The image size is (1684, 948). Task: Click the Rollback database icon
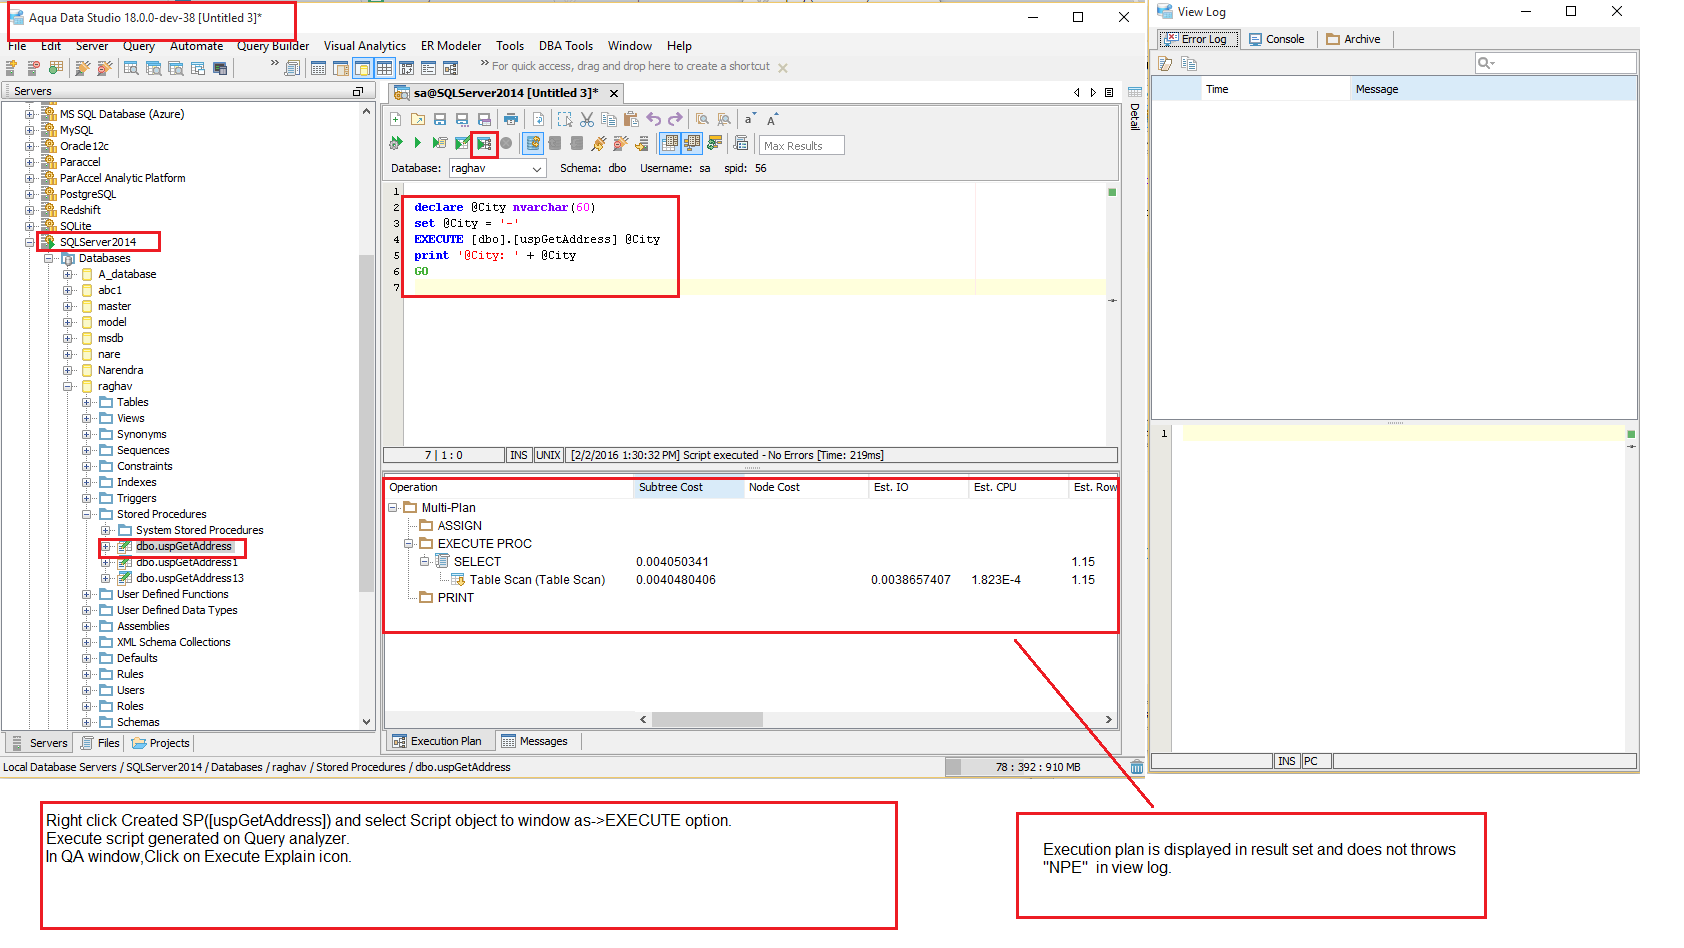point(576,143)
